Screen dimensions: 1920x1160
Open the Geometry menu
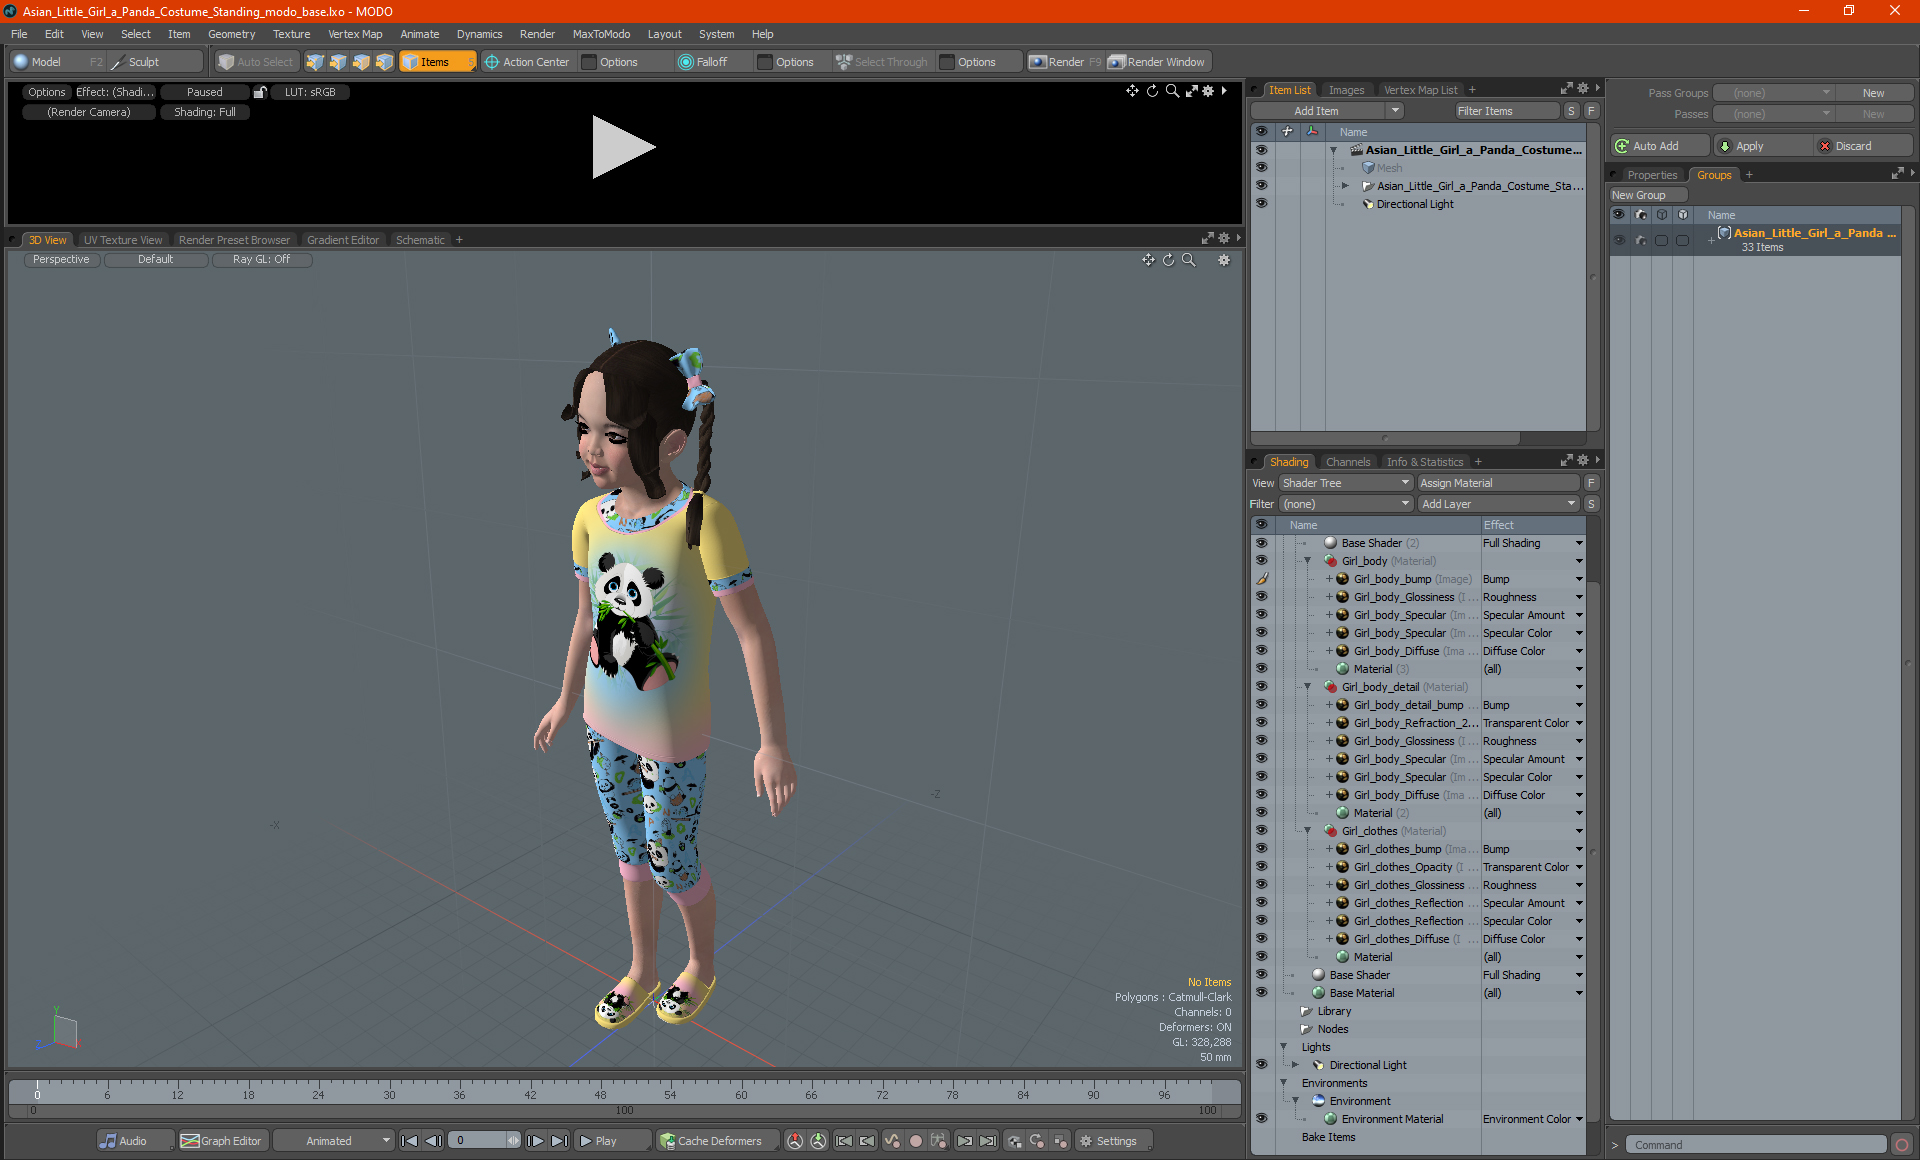pos(231,34)
